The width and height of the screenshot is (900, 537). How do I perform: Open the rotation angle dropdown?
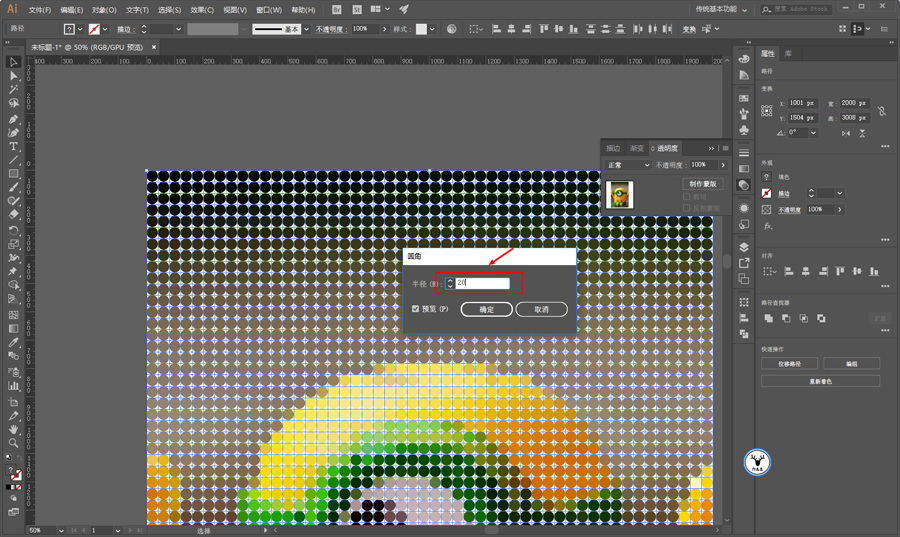pos(813,133)
